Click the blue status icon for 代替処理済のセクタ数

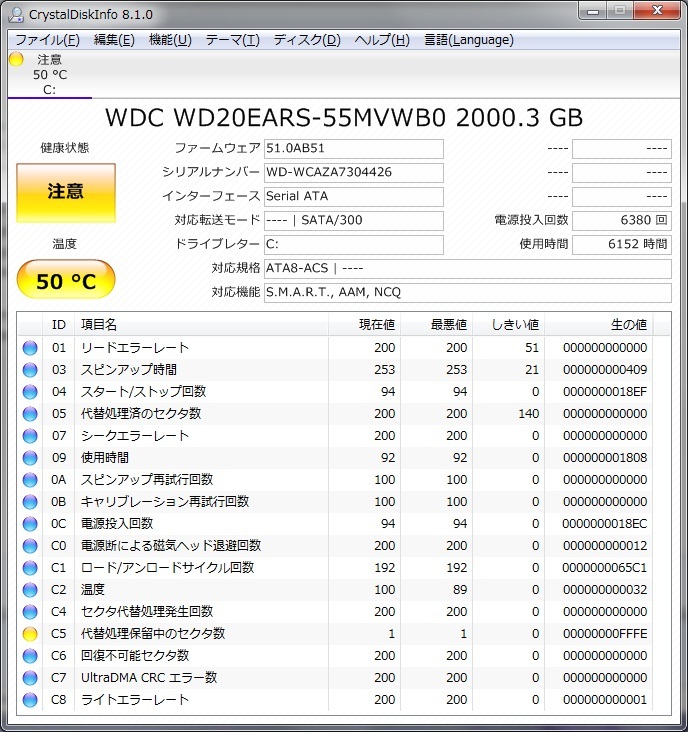pos(30,414)
